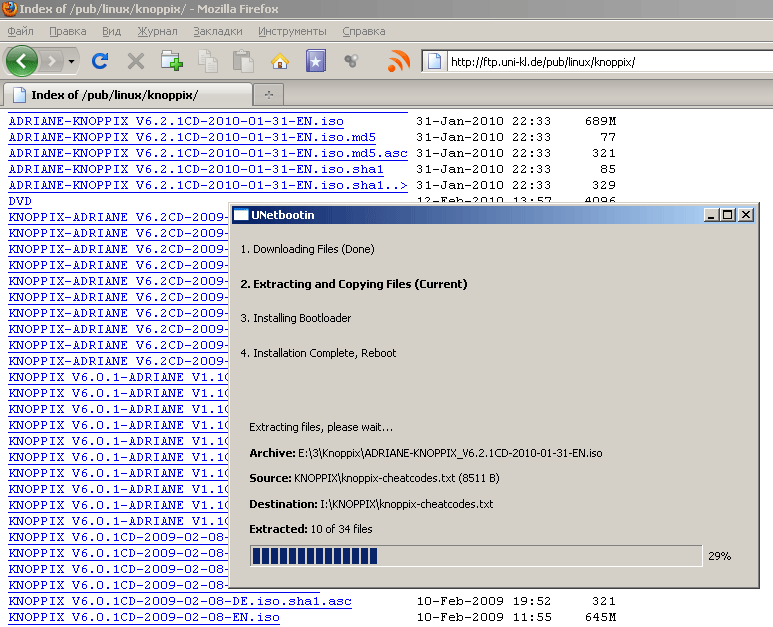The image size is (773, 627).
Task: Open the Справка menu
Action: (364, 31)
